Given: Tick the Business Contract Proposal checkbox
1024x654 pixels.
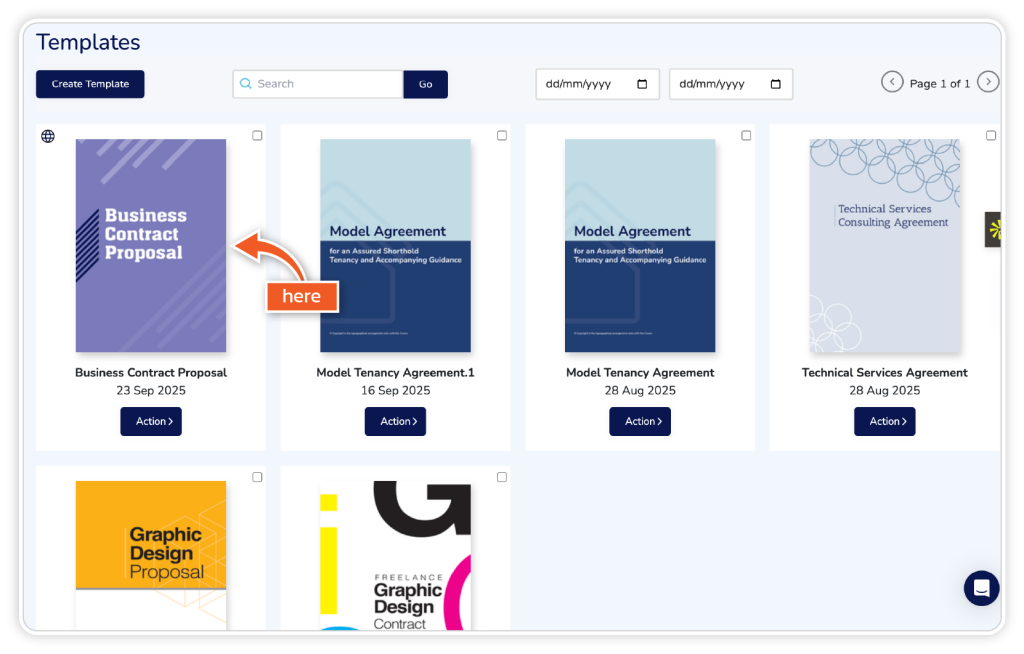Looking at the screenshot, I should 257,135.
